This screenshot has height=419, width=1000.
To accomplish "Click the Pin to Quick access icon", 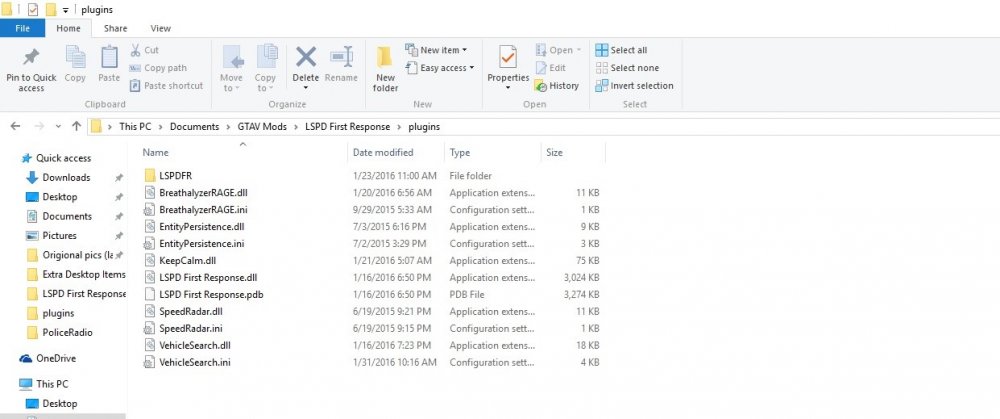I will (31, 57).
